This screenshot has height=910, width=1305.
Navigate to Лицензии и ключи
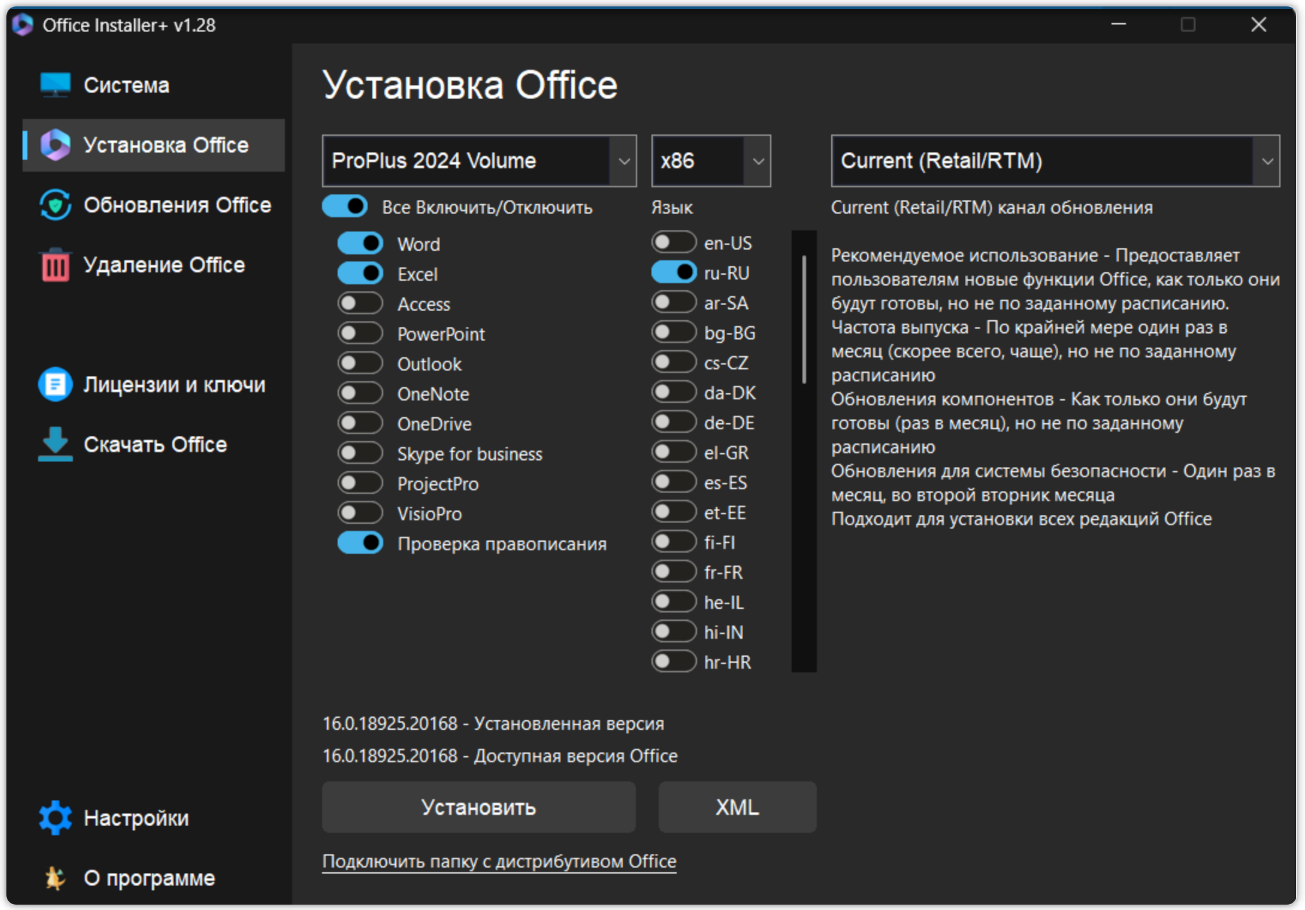point(160,384)
